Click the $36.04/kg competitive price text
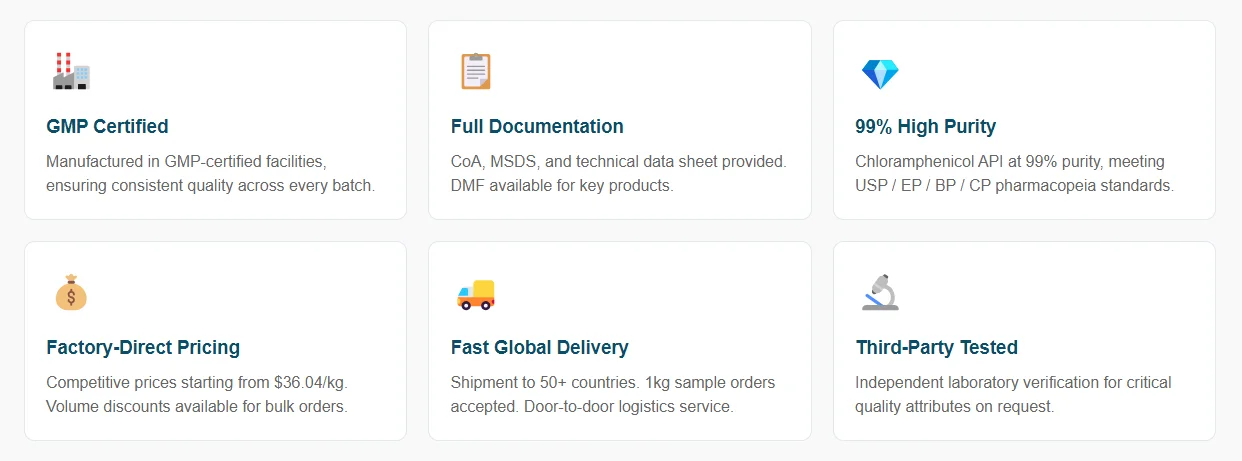The height and width of the screenshot is (461, 1242). (x=197, y=382)
